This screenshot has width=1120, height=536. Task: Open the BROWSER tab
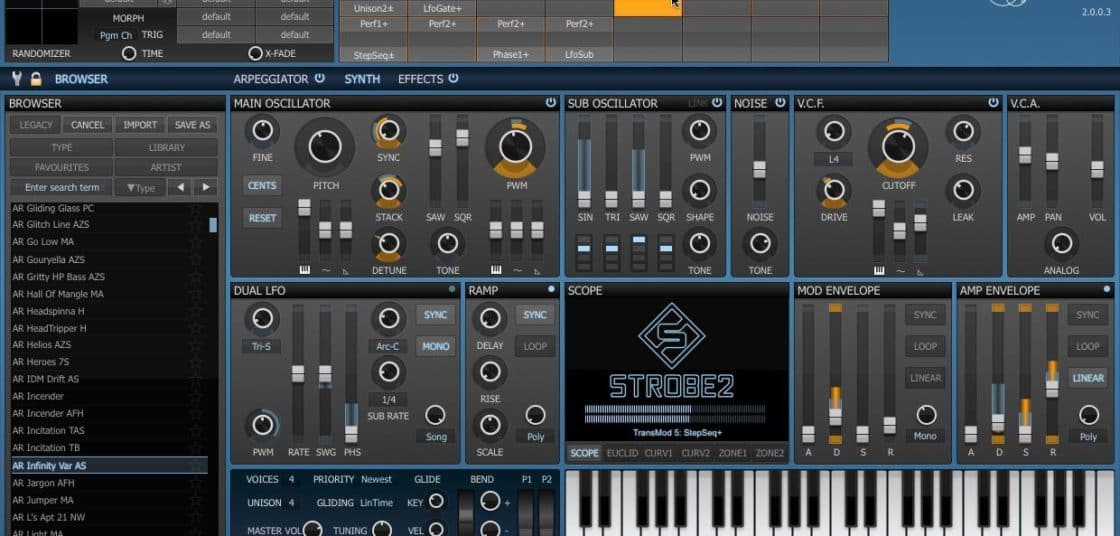point(81,79)
